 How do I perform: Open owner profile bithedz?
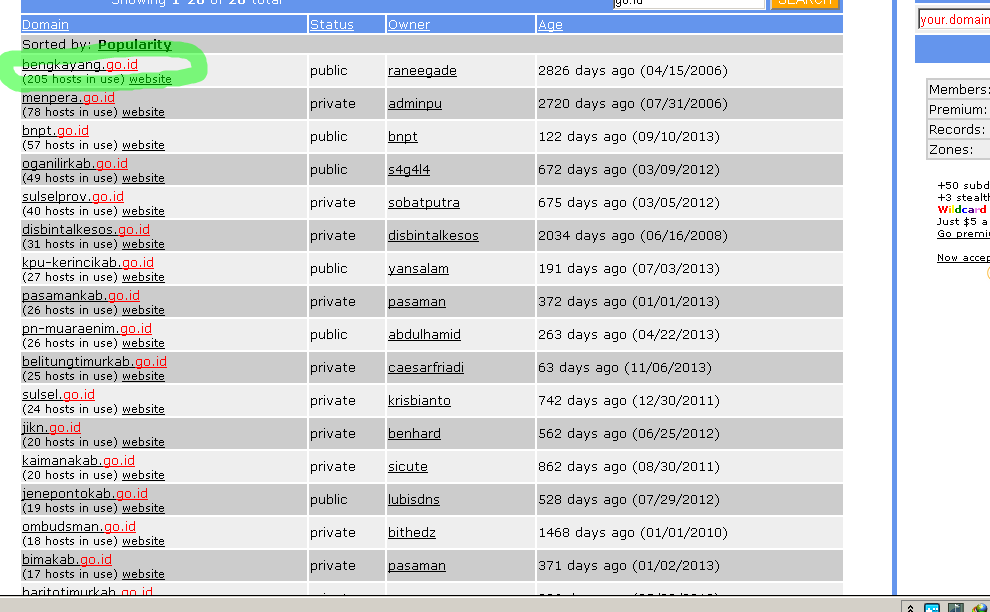412,532
